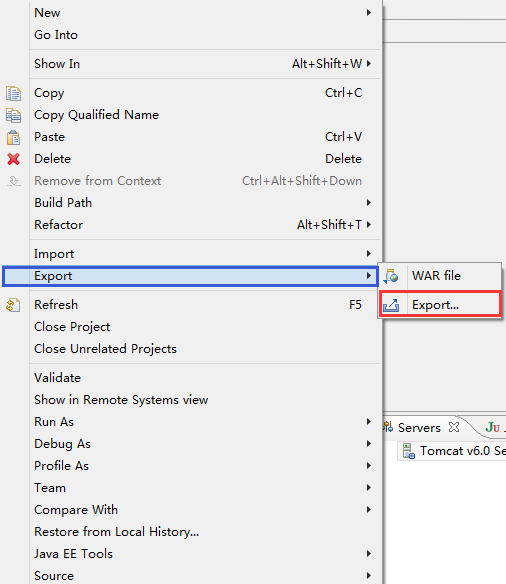Choose Delete from the context menu

205,159
